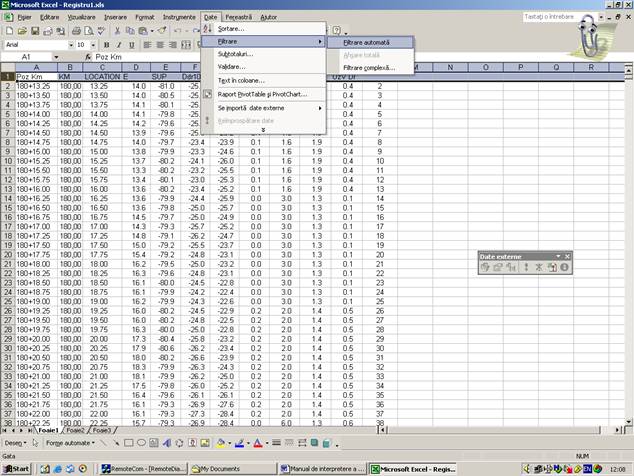Click Subtotaluri... menu entry
The image size is (634, 476).
pyautogui.click(x=236, y=54)
